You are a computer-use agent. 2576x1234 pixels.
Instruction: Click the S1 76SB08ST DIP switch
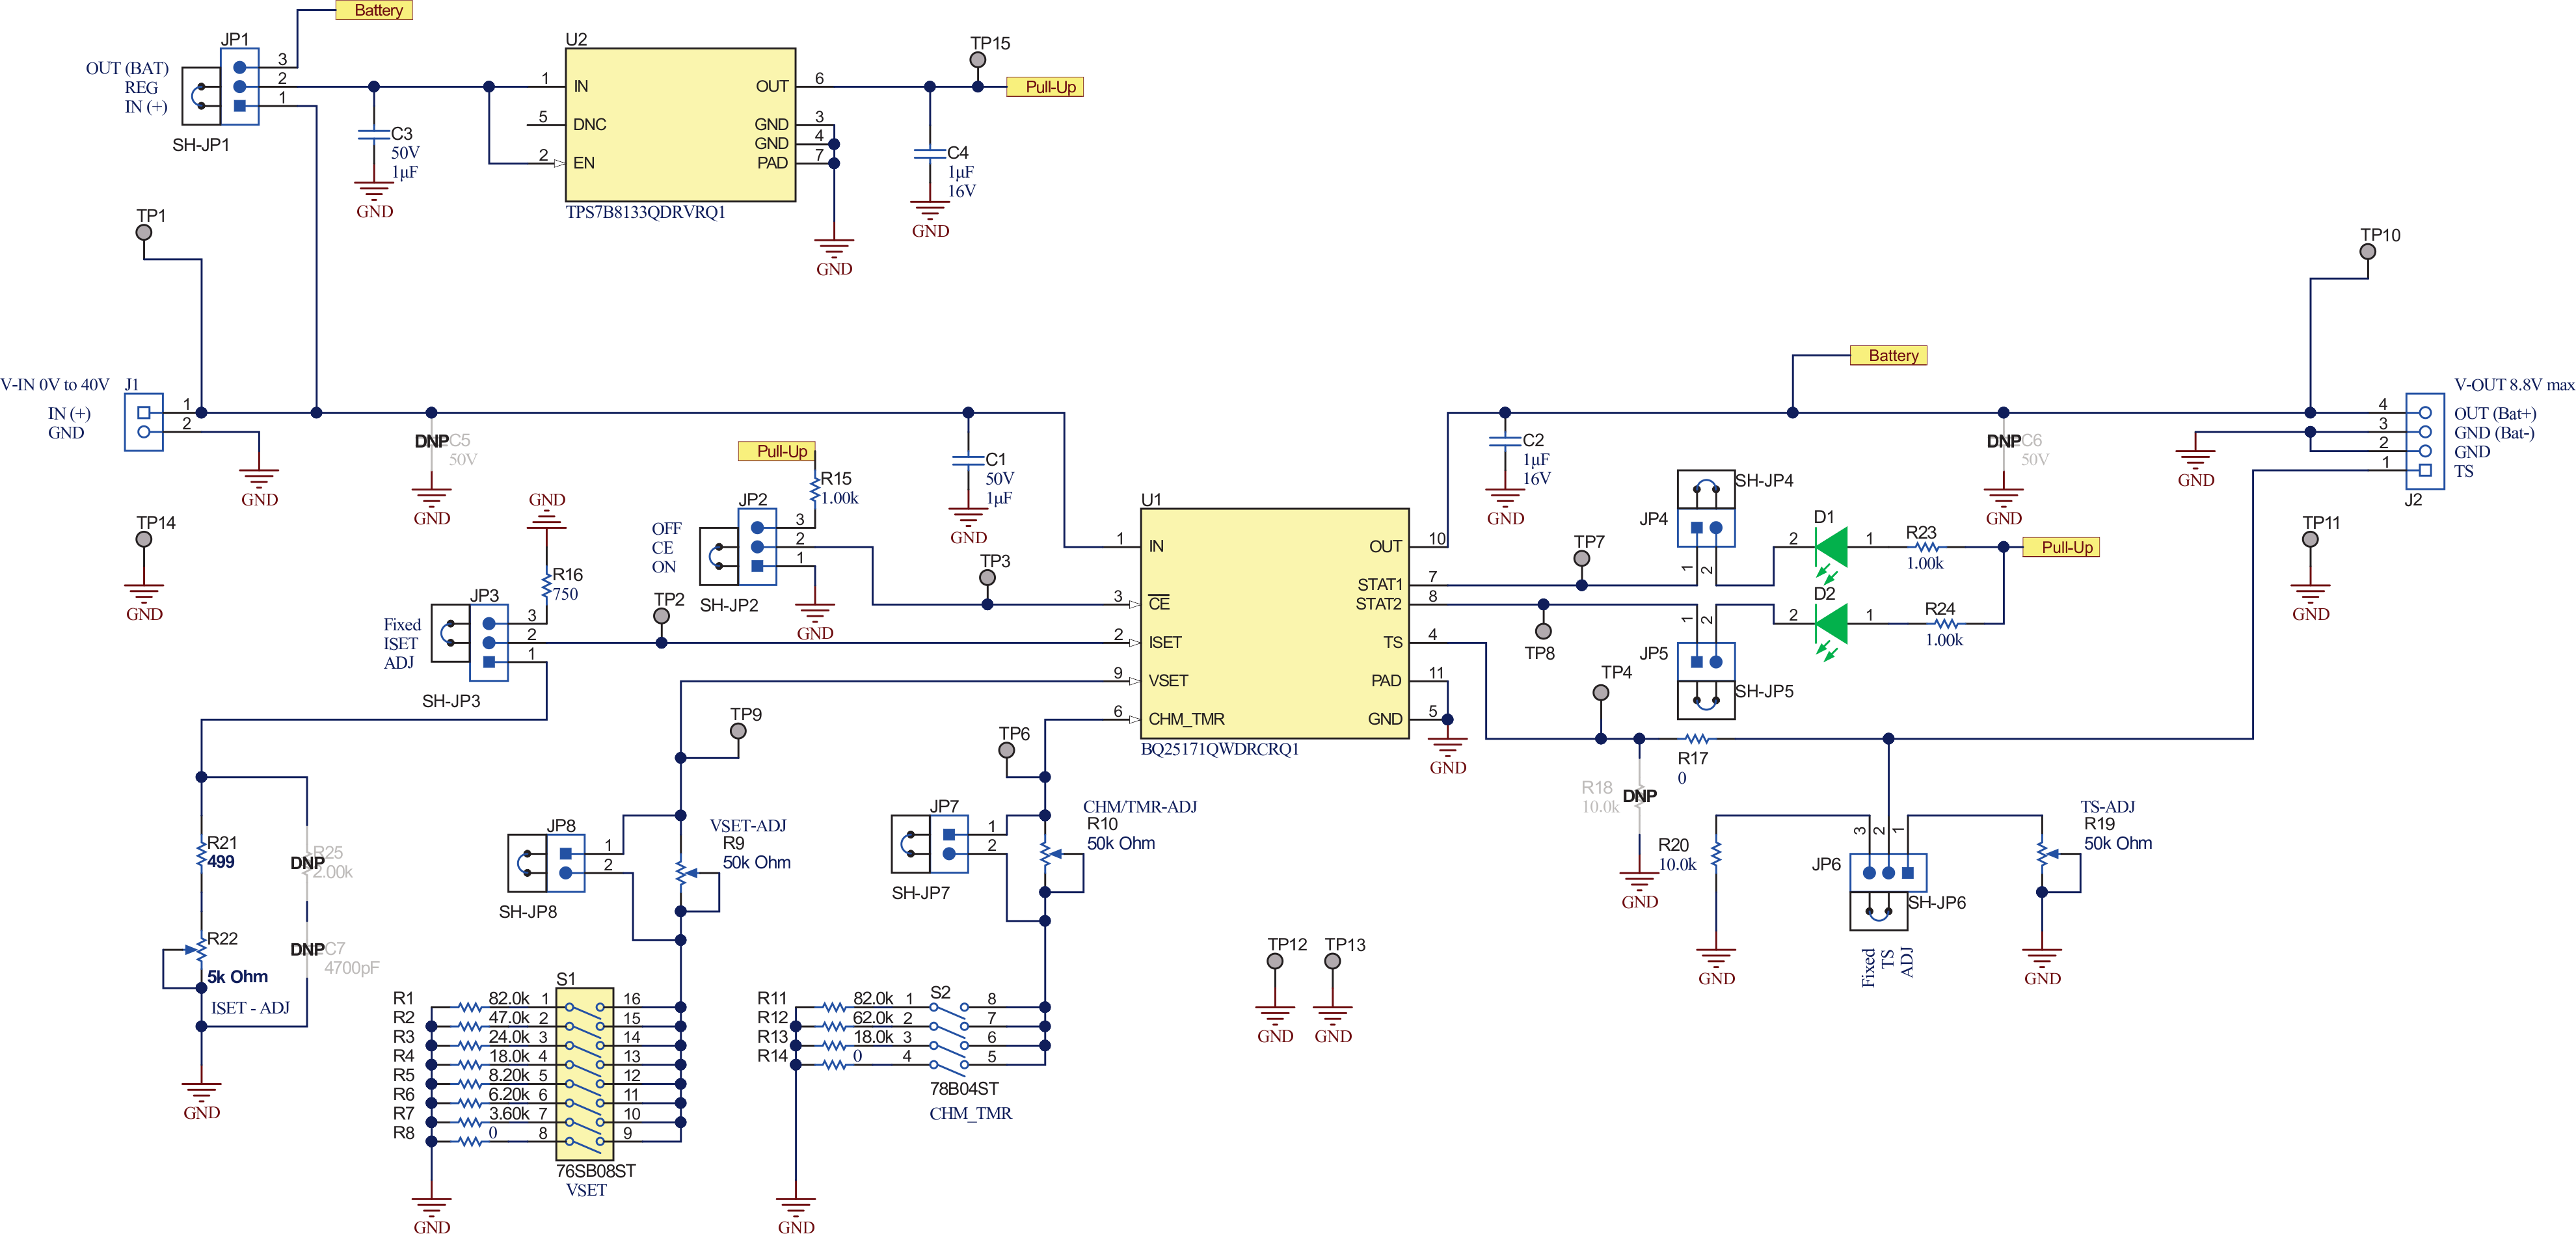pos(585,1074)
